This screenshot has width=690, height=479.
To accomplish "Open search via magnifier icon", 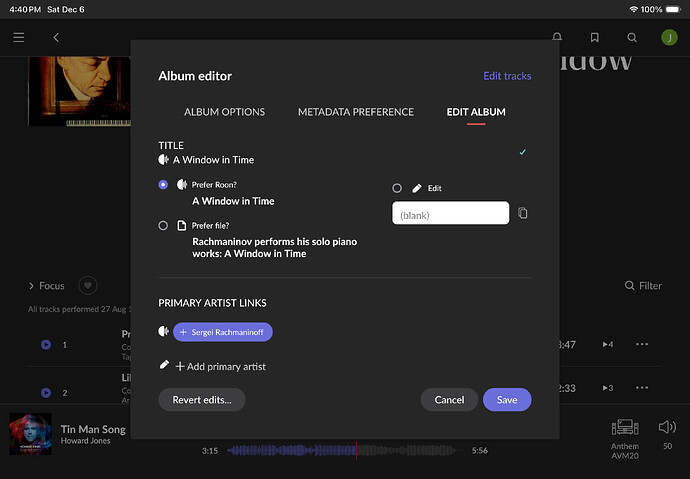I will coord(632,37).
